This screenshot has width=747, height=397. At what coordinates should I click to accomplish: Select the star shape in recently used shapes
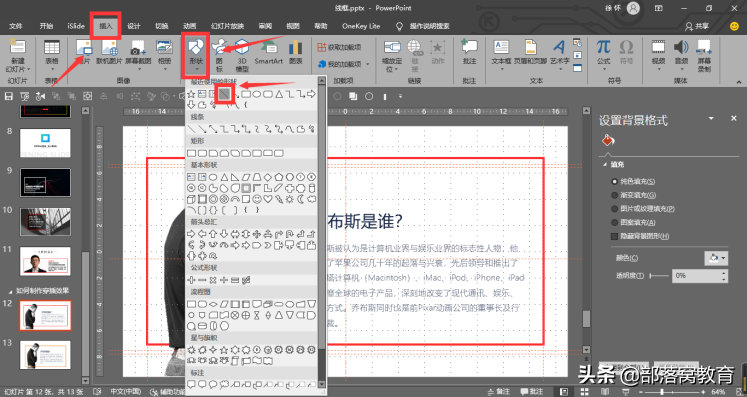[192, 94]
